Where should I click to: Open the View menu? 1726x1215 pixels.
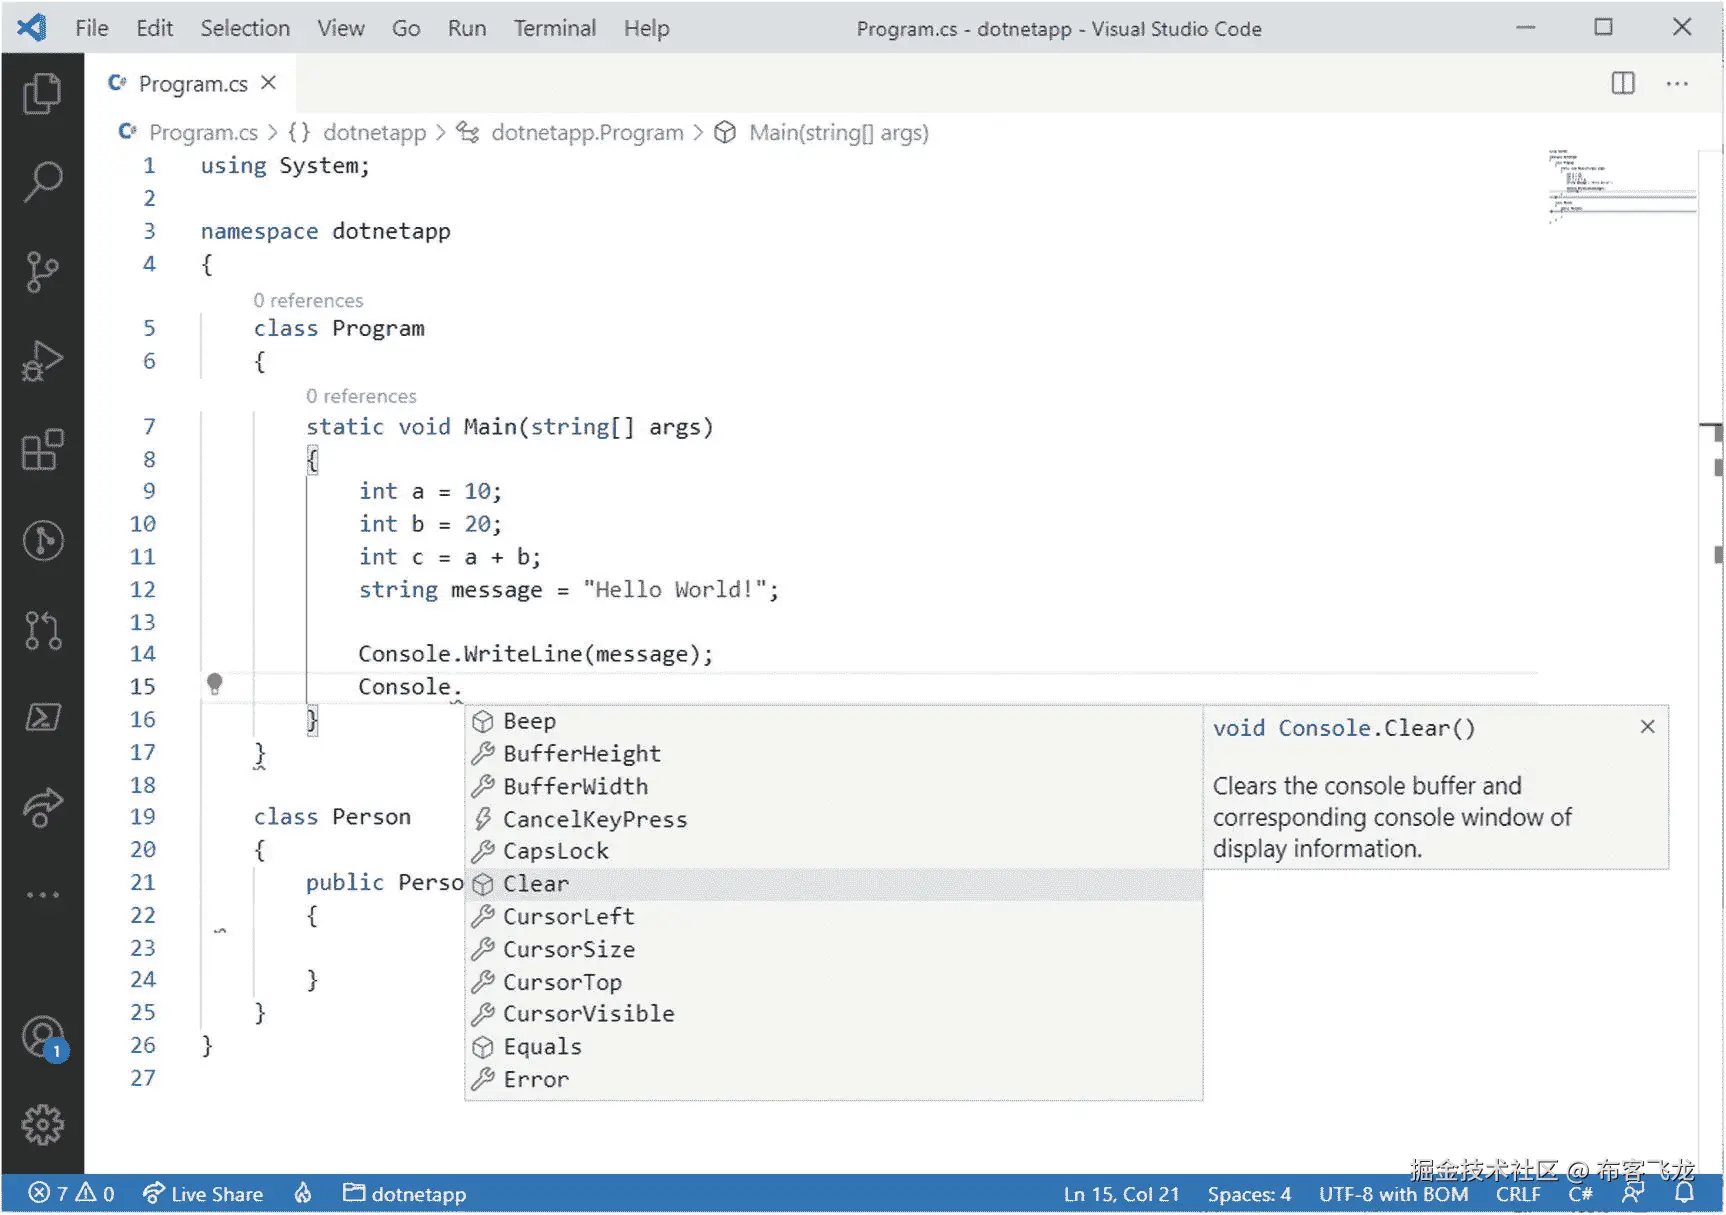pyautogui.click(x=341, y=28)
